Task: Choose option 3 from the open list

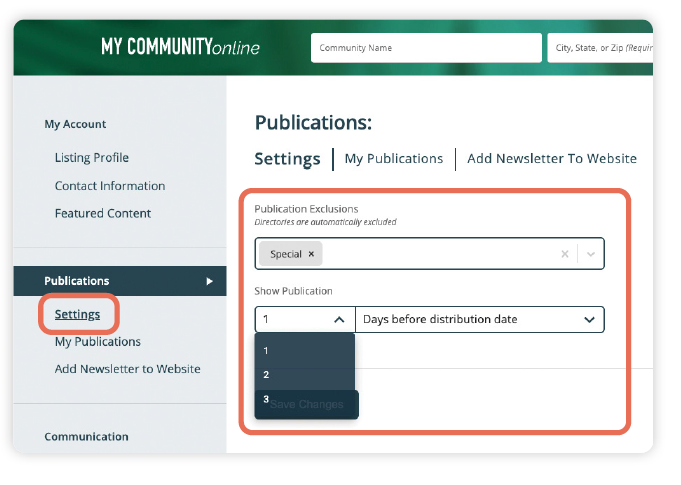Action: point(266,399)
